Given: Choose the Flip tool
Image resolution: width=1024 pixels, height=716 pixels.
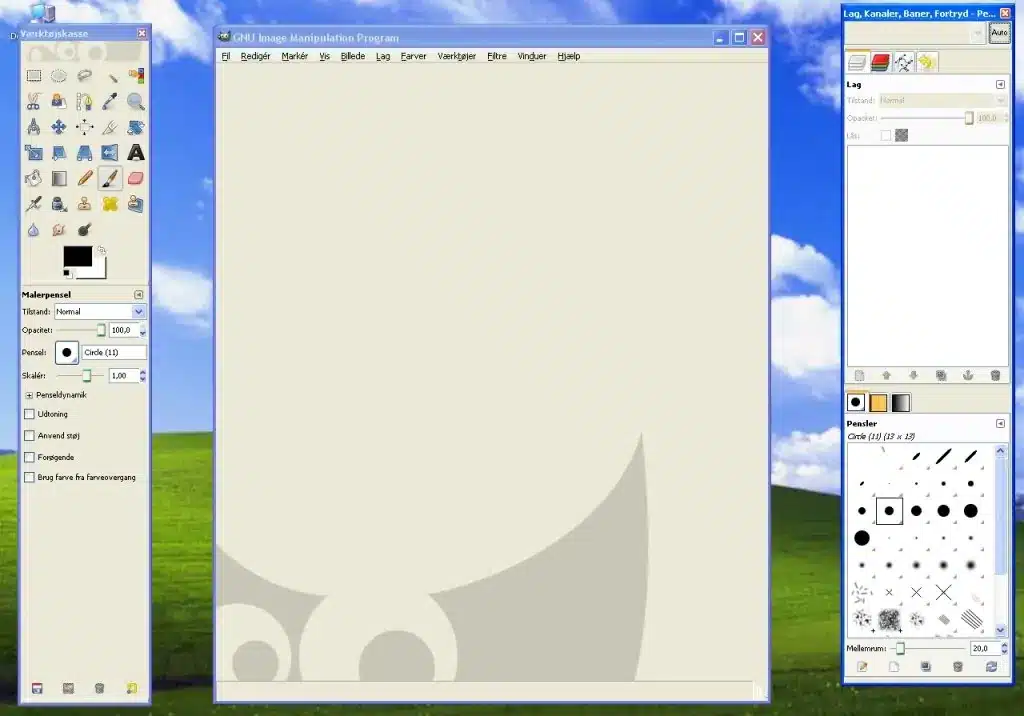Looking at the screenshot, I should point(110,153).
